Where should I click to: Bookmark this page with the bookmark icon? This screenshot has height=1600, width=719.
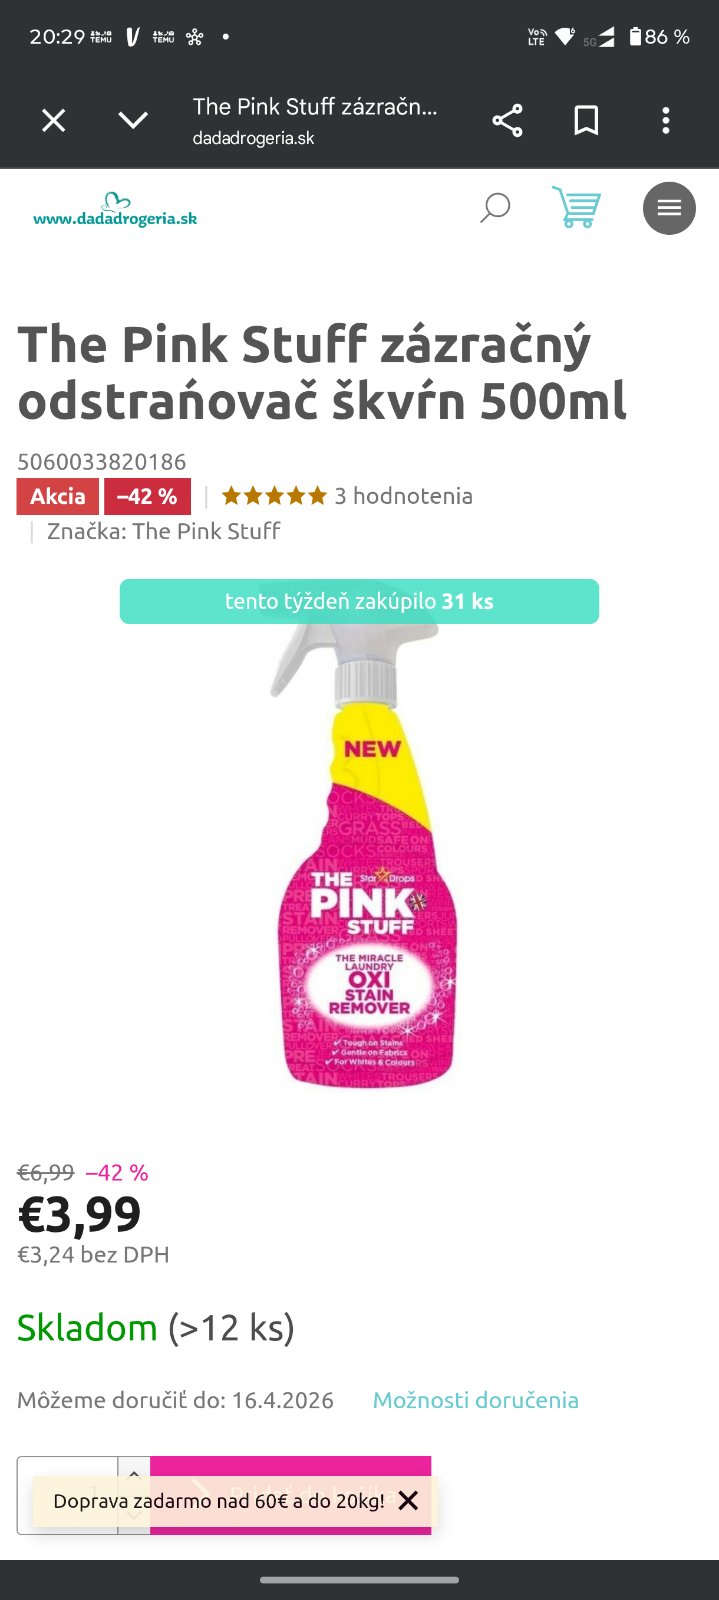[586, 121]
